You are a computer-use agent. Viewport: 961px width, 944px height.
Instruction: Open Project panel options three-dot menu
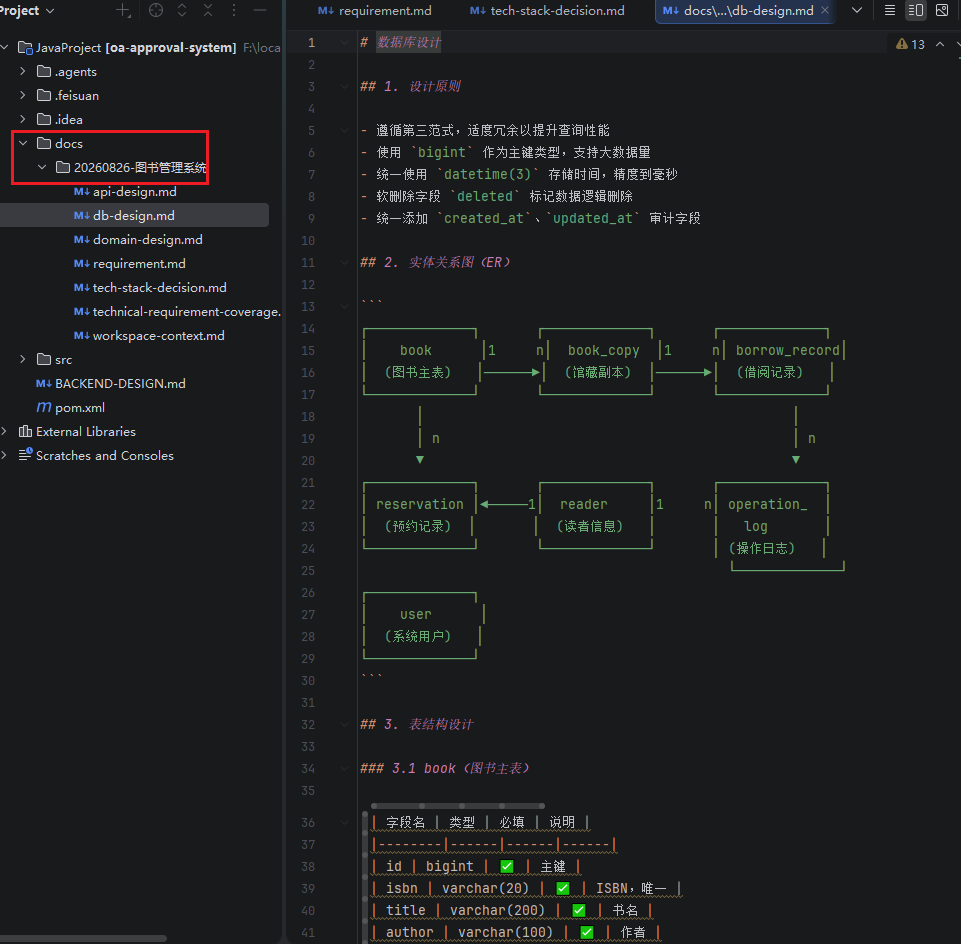click(x=234, y=10)
